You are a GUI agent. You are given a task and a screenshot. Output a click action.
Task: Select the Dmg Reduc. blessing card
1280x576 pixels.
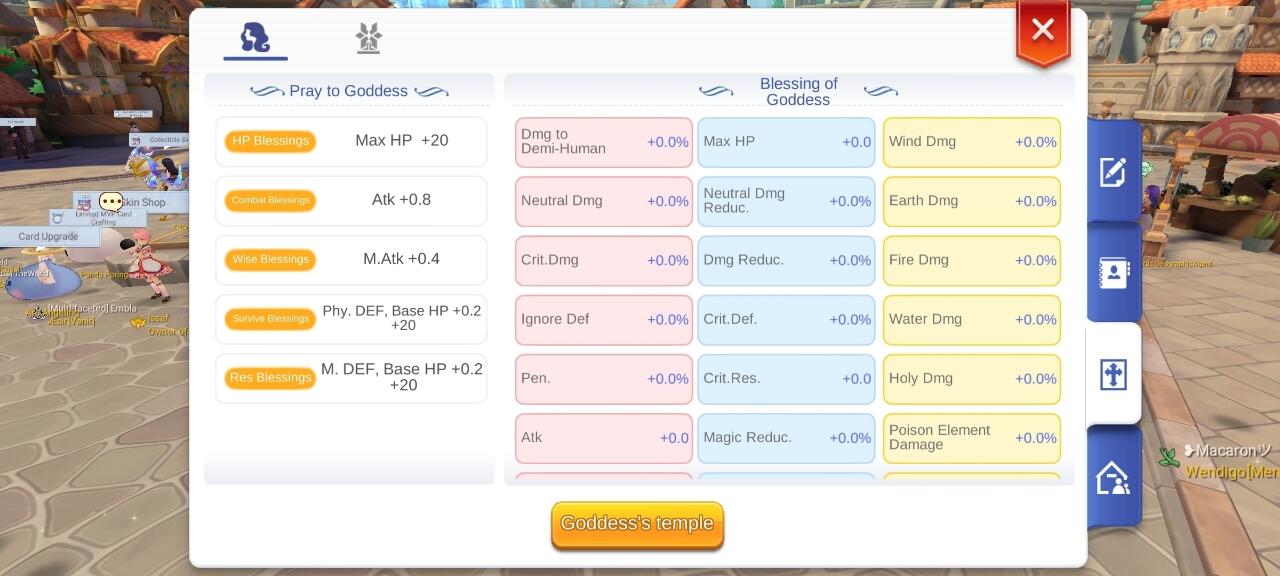tap(786, 260)
